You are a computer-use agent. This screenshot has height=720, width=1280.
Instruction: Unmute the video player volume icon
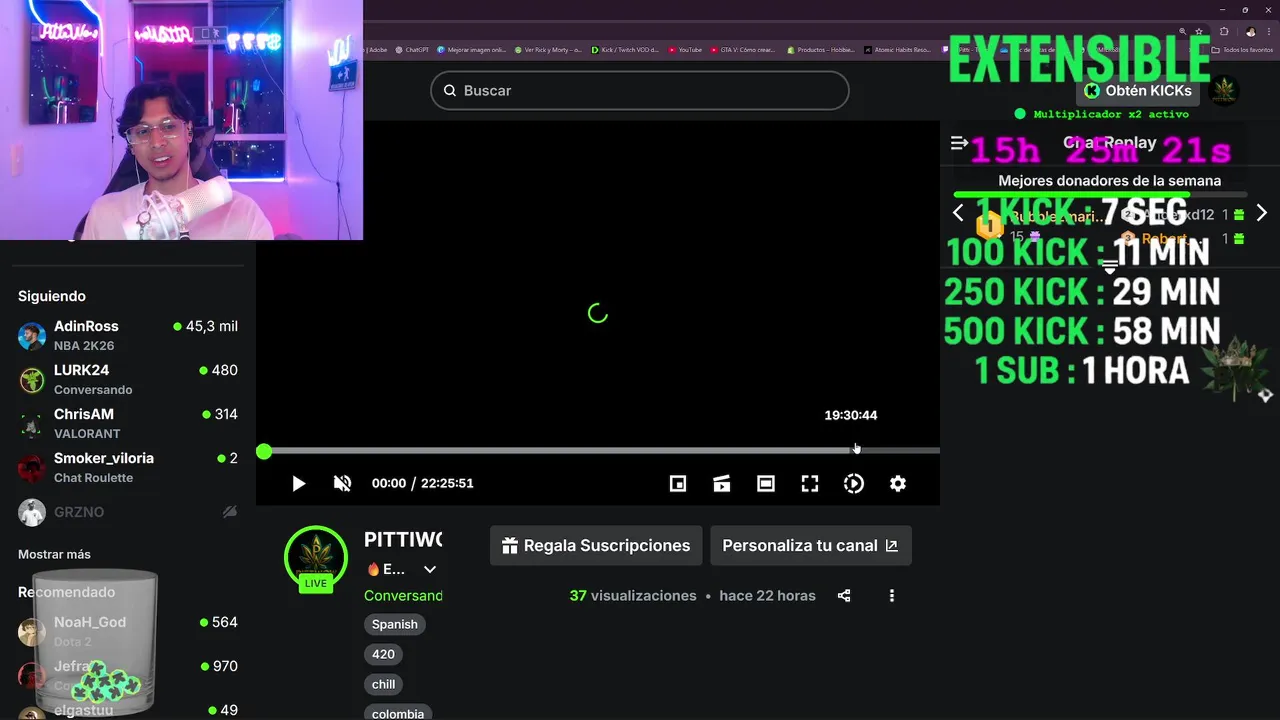coord(342,484)
